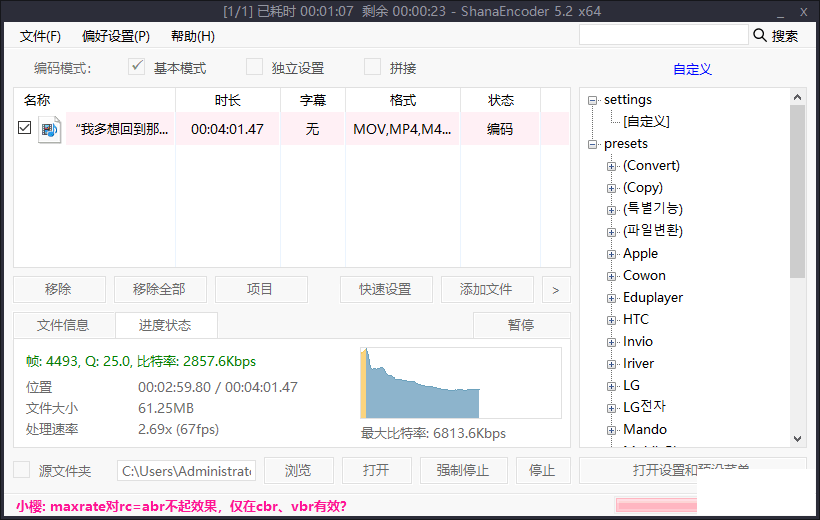Click the 移除 button
This screenshot has height=520, width=820.
tap(59, 289)
